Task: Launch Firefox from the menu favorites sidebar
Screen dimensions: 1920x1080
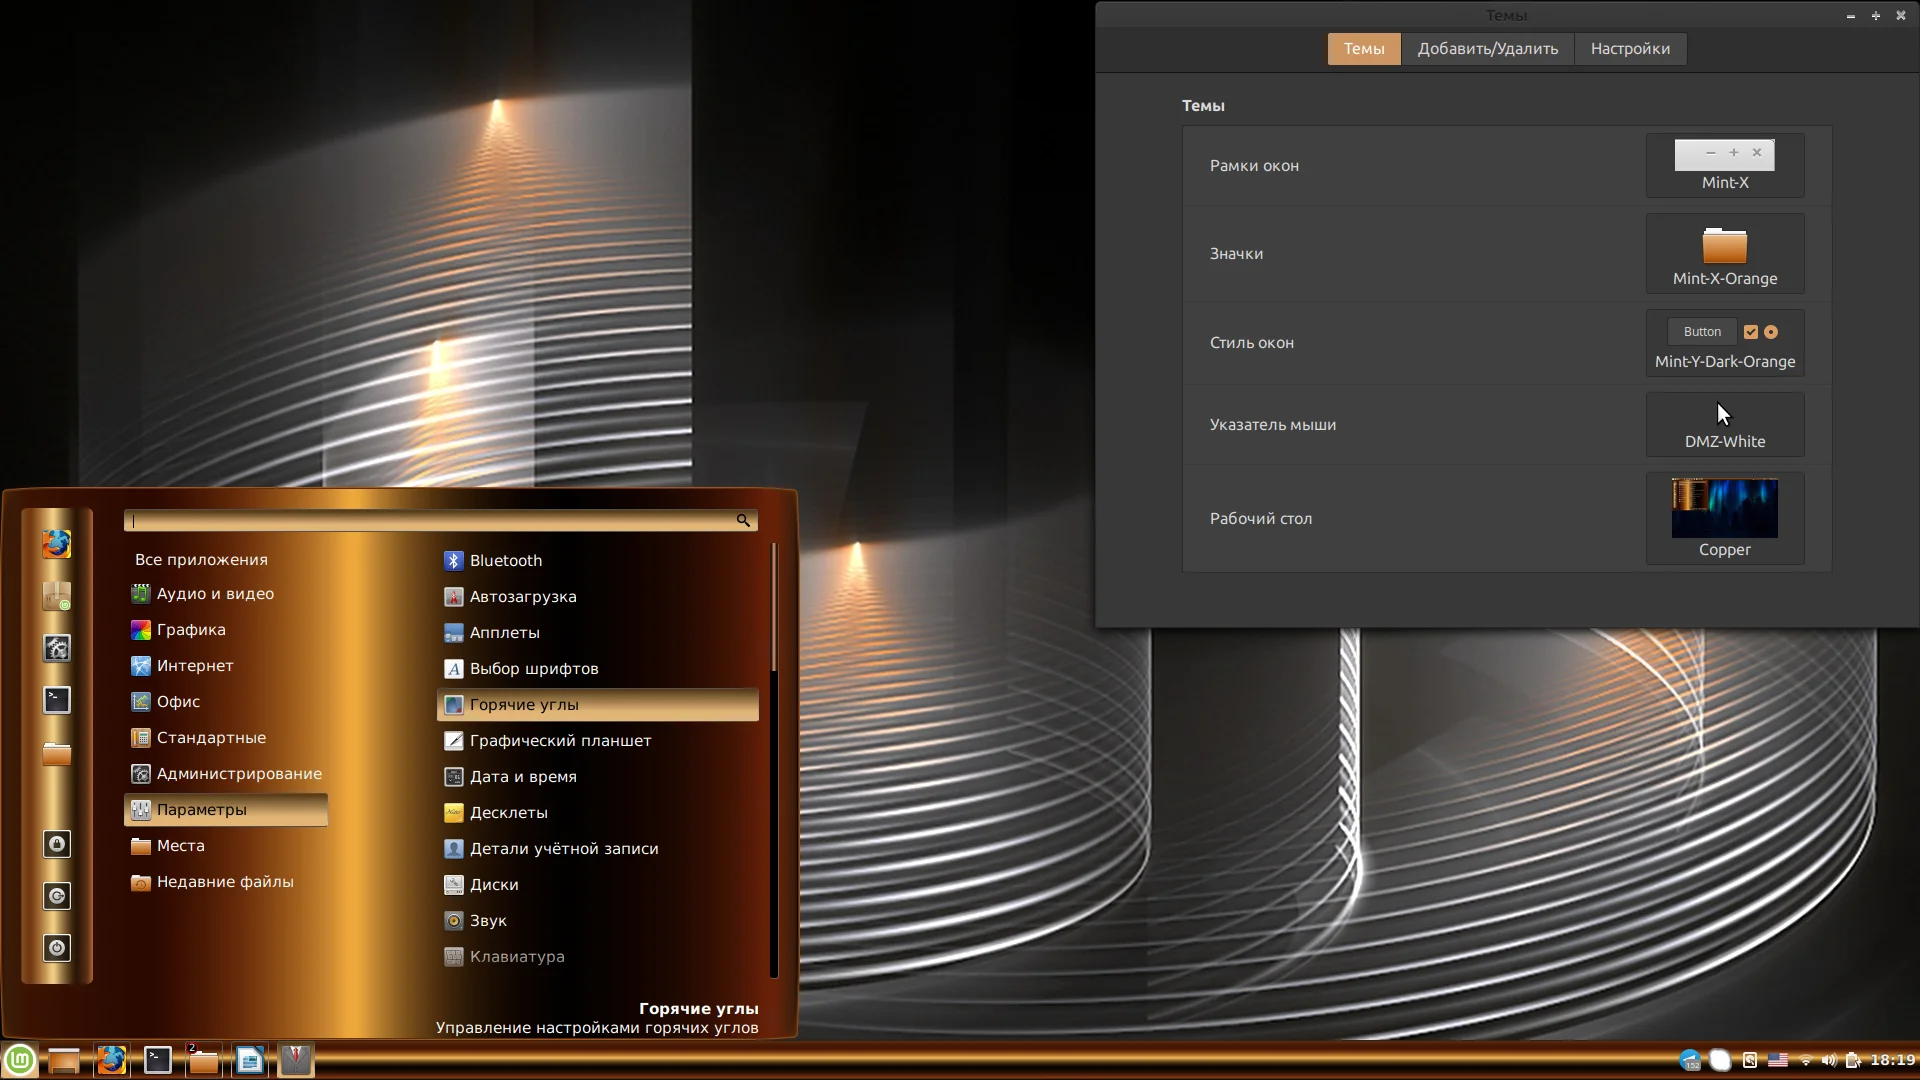Action: click(57, 544)
